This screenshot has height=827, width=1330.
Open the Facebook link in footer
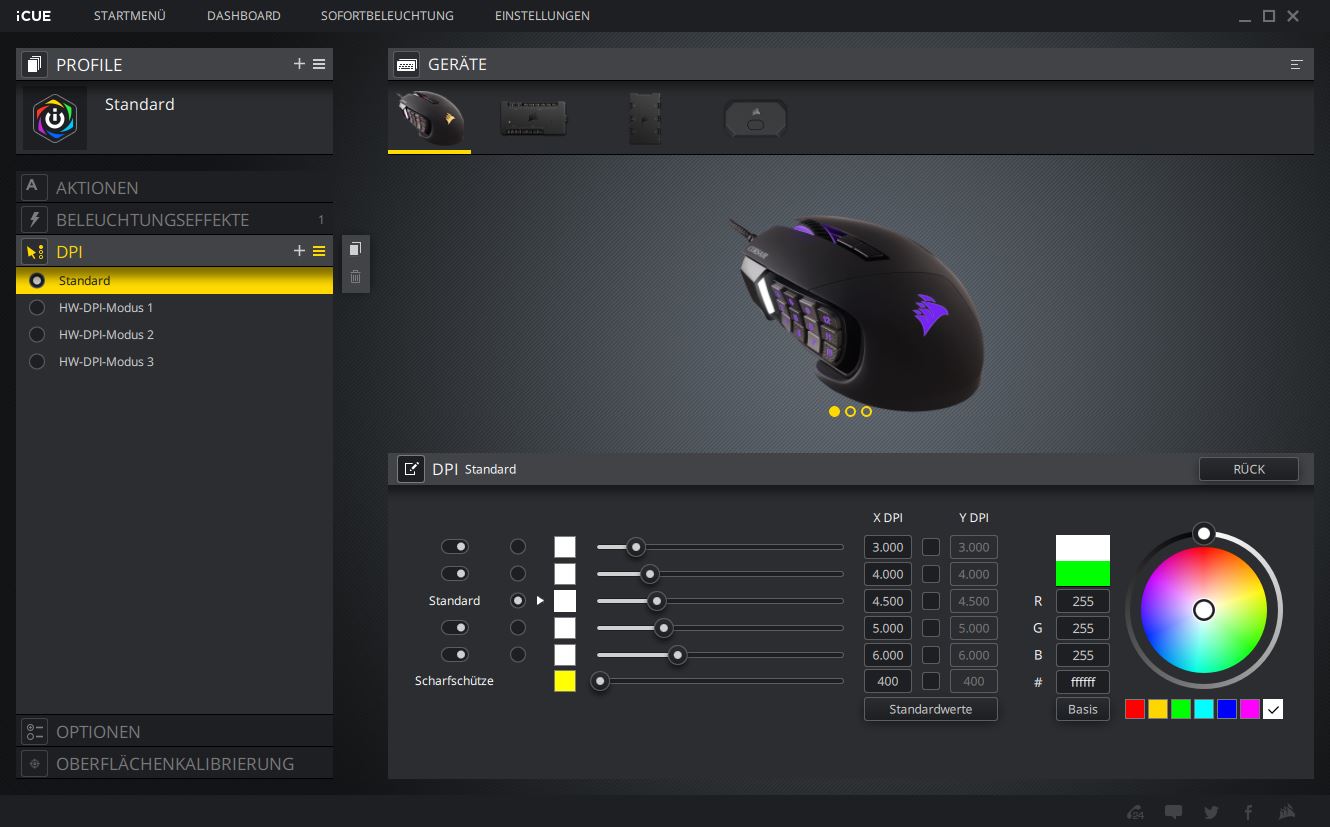pos(1248,812)
